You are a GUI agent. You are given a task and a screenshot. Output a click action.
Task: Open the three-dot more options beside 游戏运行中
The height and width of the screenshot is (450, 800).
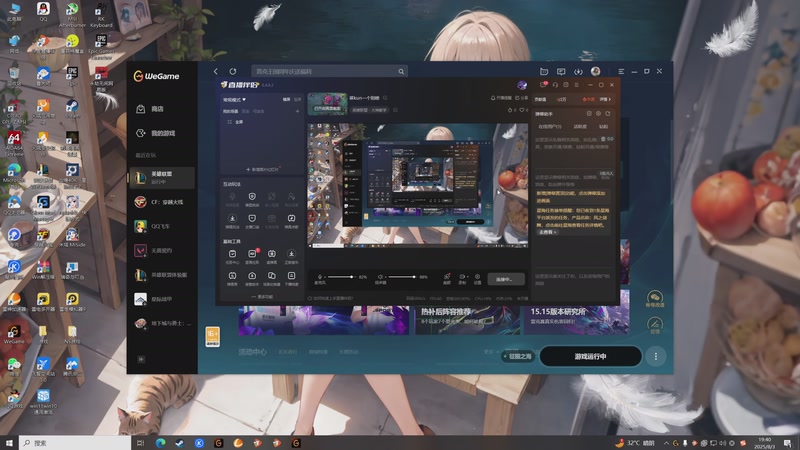(x=656, y=356)
